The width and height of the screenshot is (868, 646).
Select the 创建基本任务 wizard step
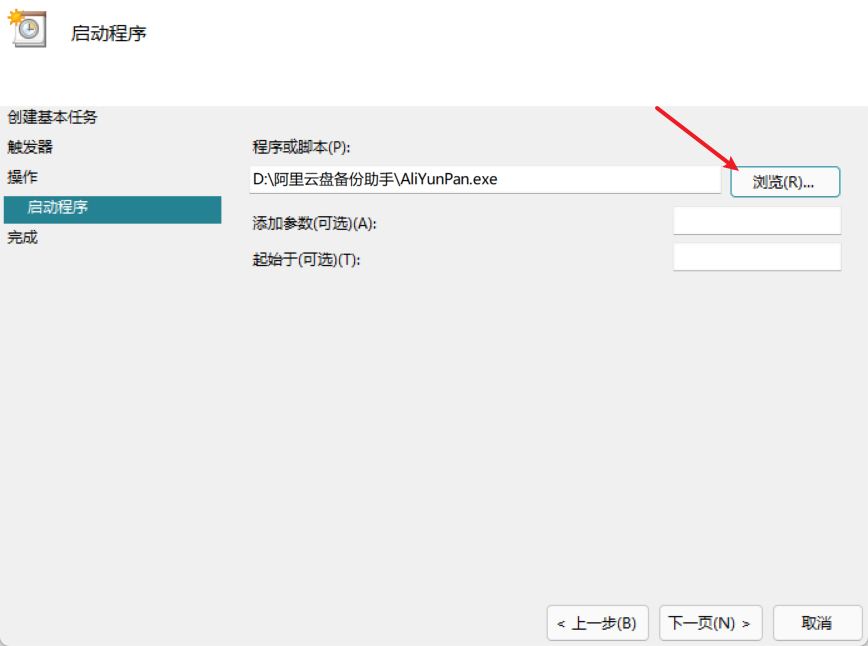tap(52, 117)
